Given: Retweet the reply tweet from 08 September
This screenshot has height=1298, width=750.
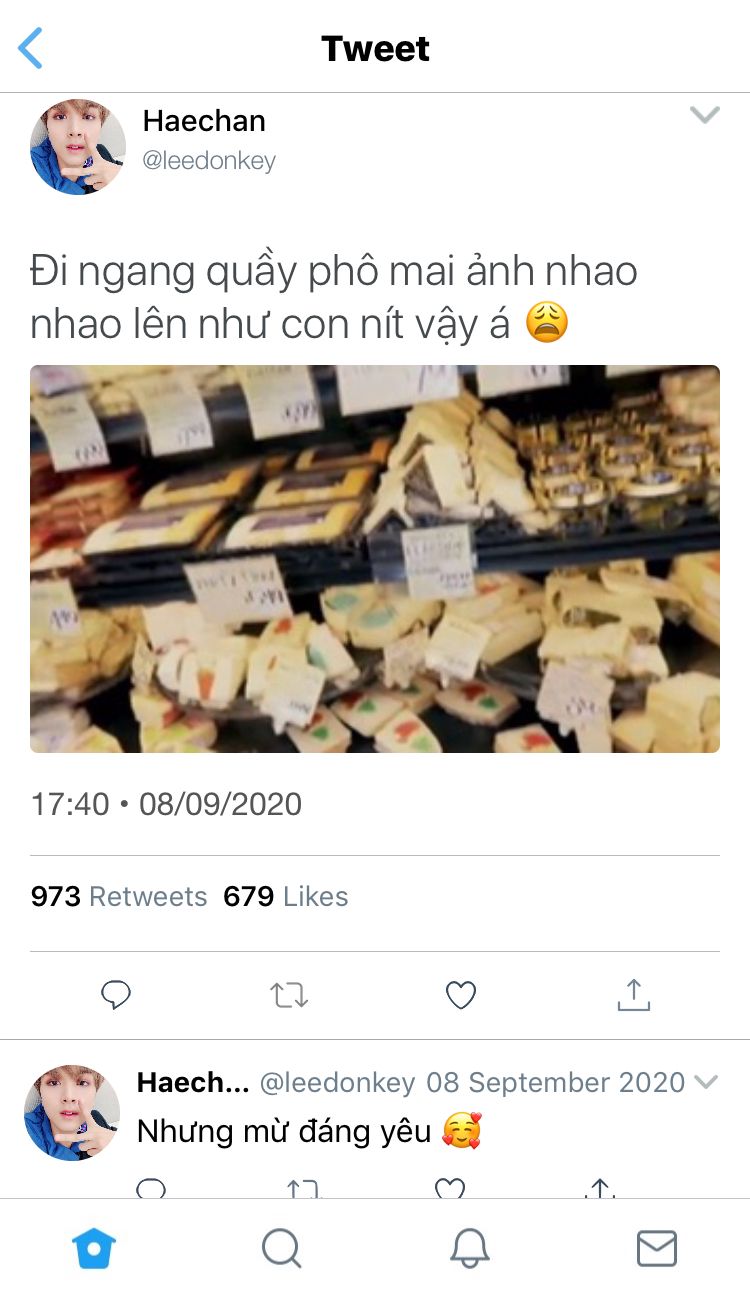Looking at the screenshot, I should pyautogui.click(x=303, y=1188).
